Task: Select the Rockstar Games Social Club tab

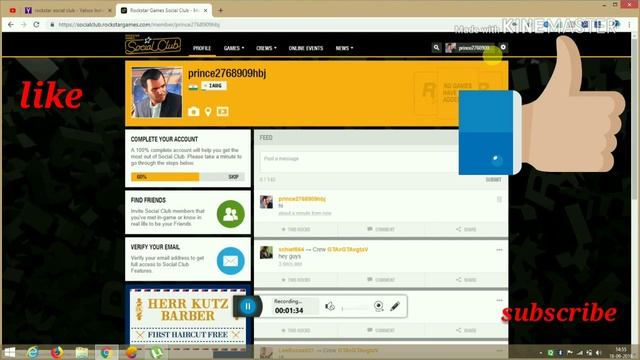Action: pos(163,11)
